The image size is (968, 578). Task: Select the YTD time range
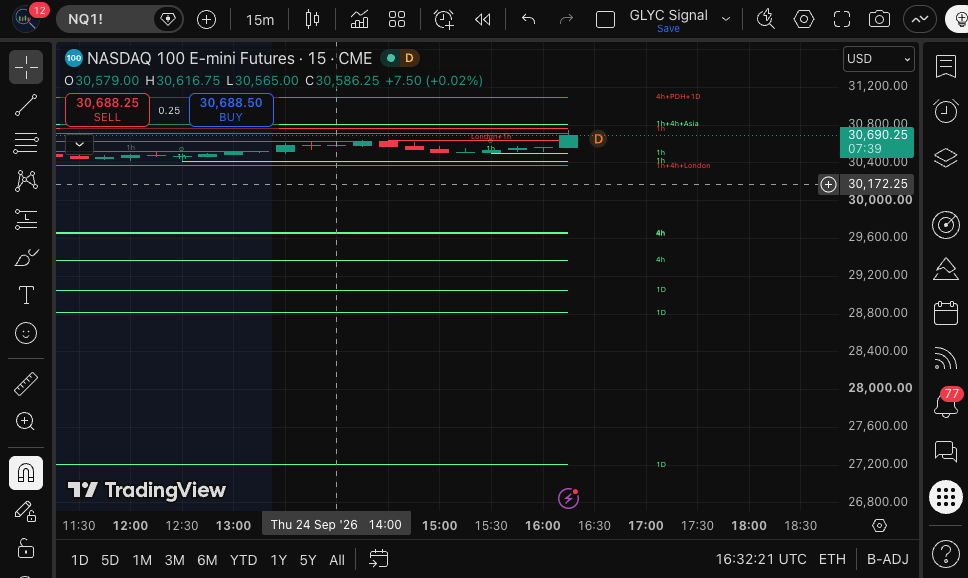click(x=243, y=560)
